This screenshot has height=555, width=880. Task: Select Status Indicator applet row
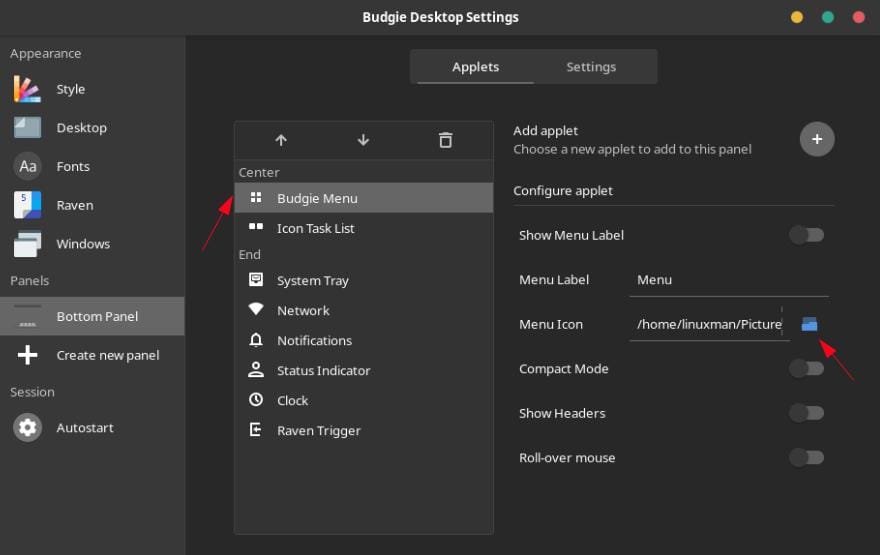point(364,370)
